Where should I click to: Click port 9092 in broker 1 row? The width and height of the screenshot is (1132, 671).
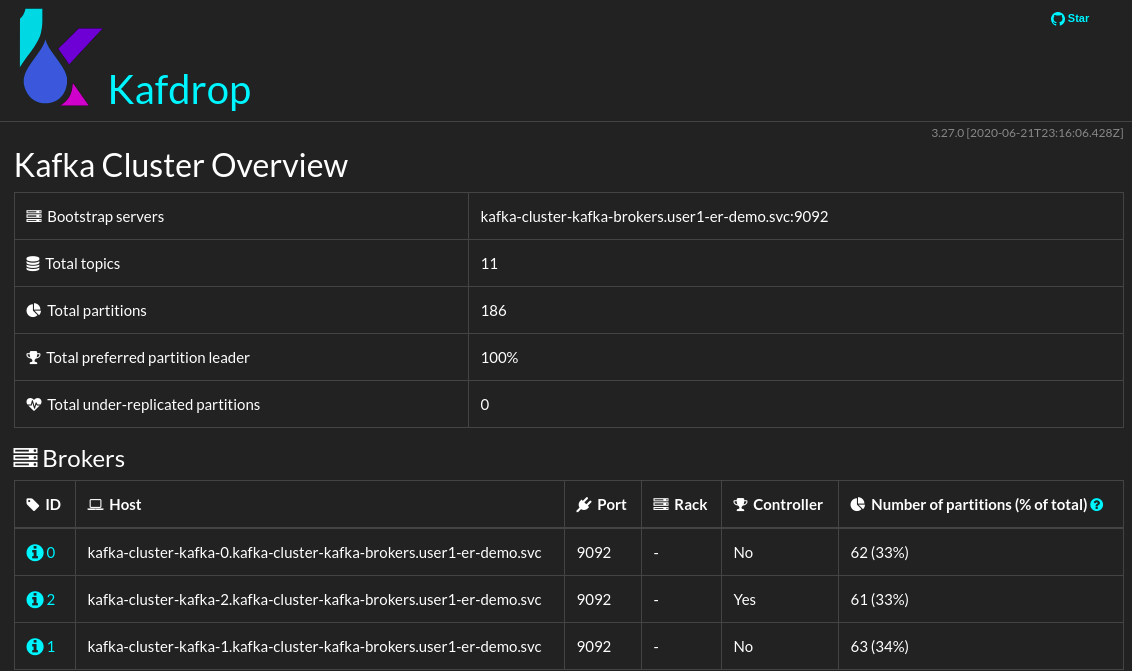point(593,646)
